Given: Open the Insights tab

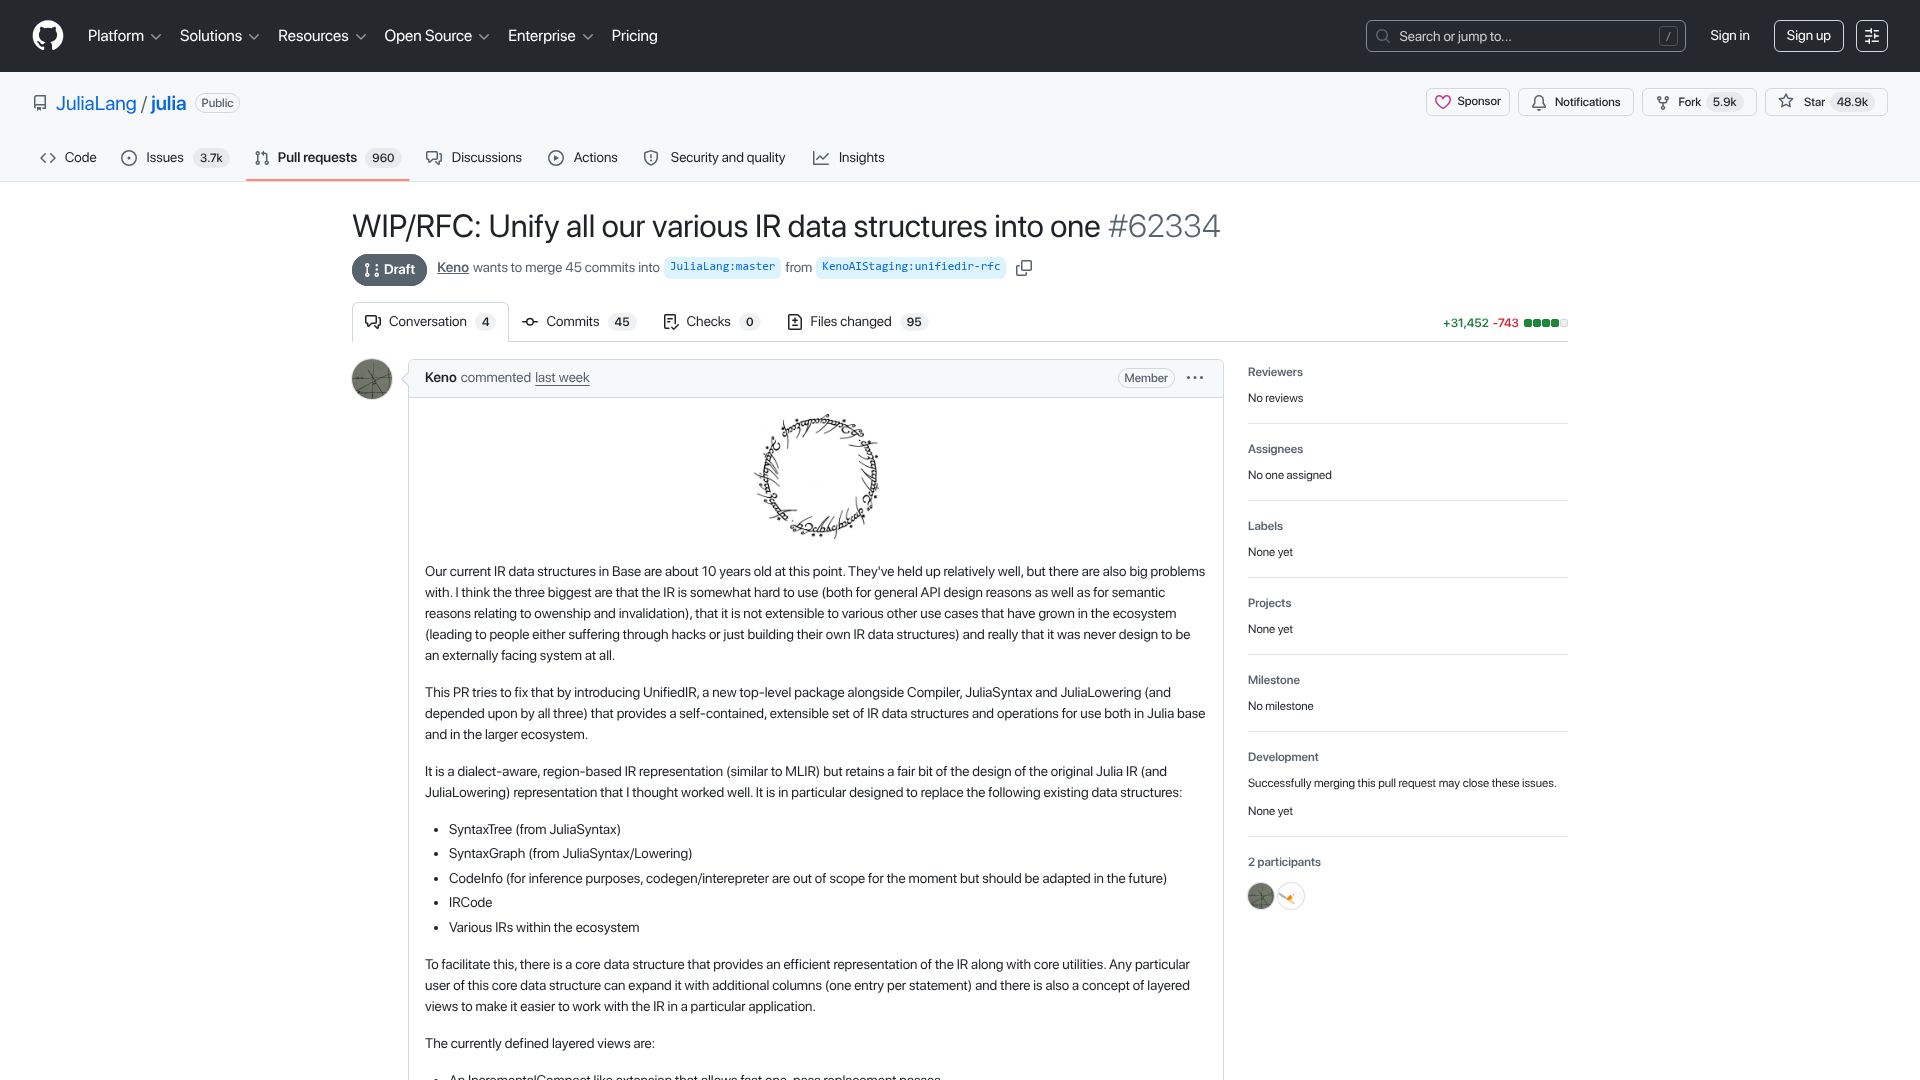Looking at the screenshot, I should [849, 158].
